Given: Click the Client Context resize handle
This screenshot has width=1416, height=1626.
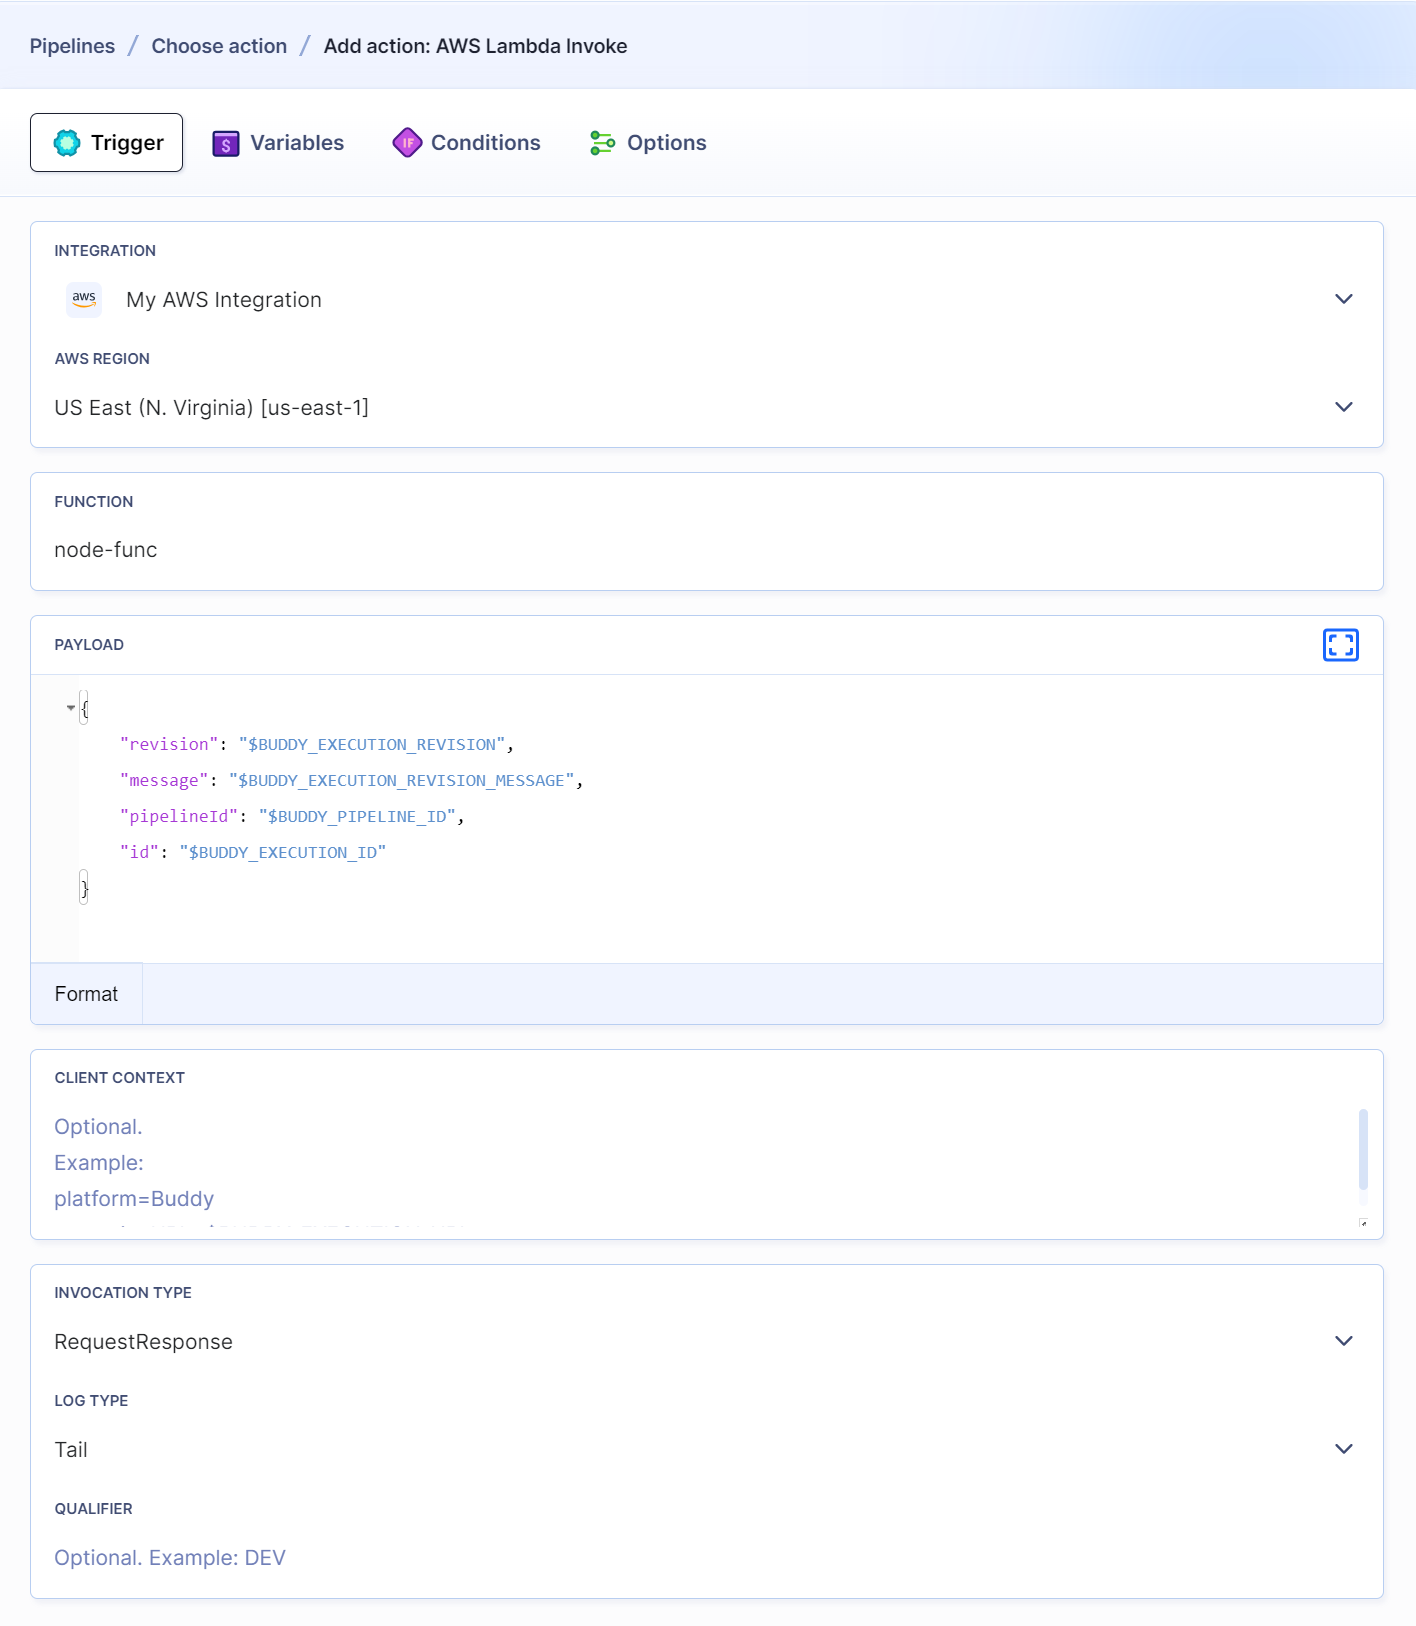Looking at the screenshot, I should tap(1363, 1223).
